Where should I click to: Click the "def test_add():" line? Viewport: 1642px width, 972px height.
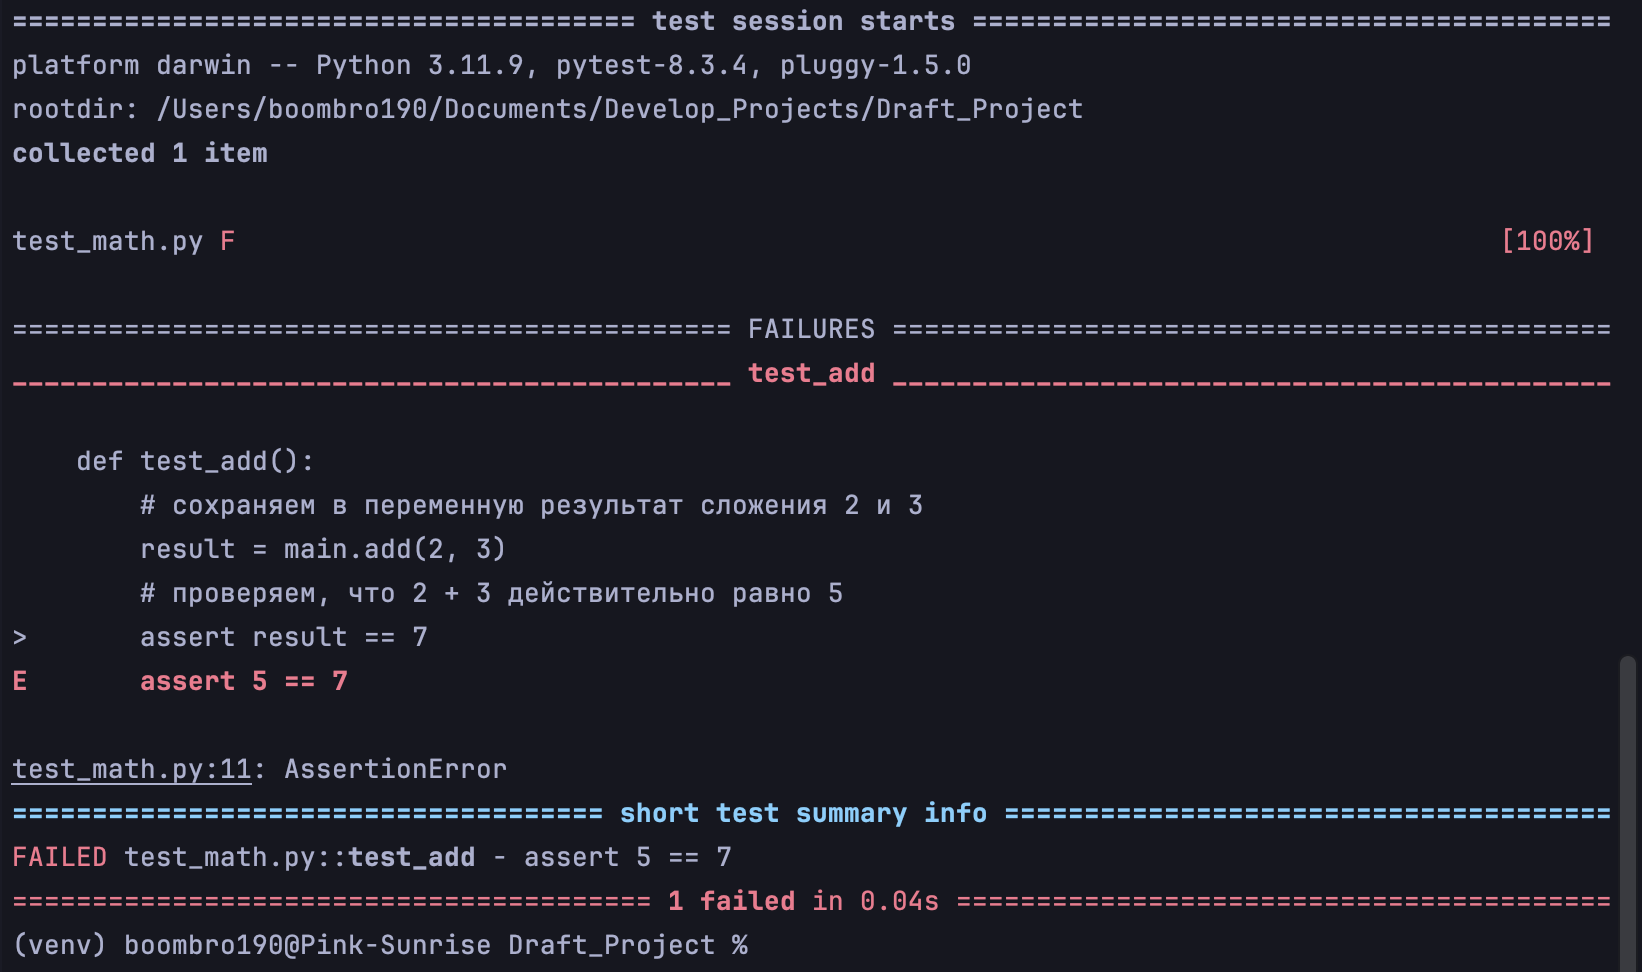click(x=195, y=461)
